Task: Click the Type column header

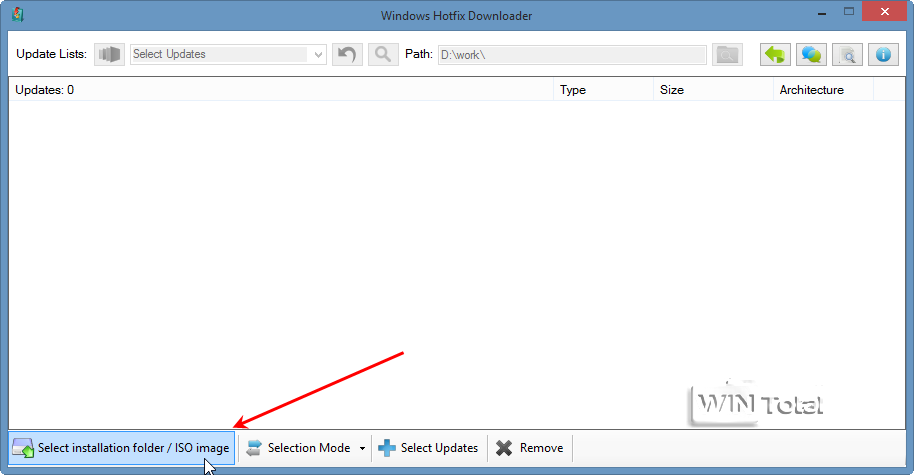Action: pos(603,90)
